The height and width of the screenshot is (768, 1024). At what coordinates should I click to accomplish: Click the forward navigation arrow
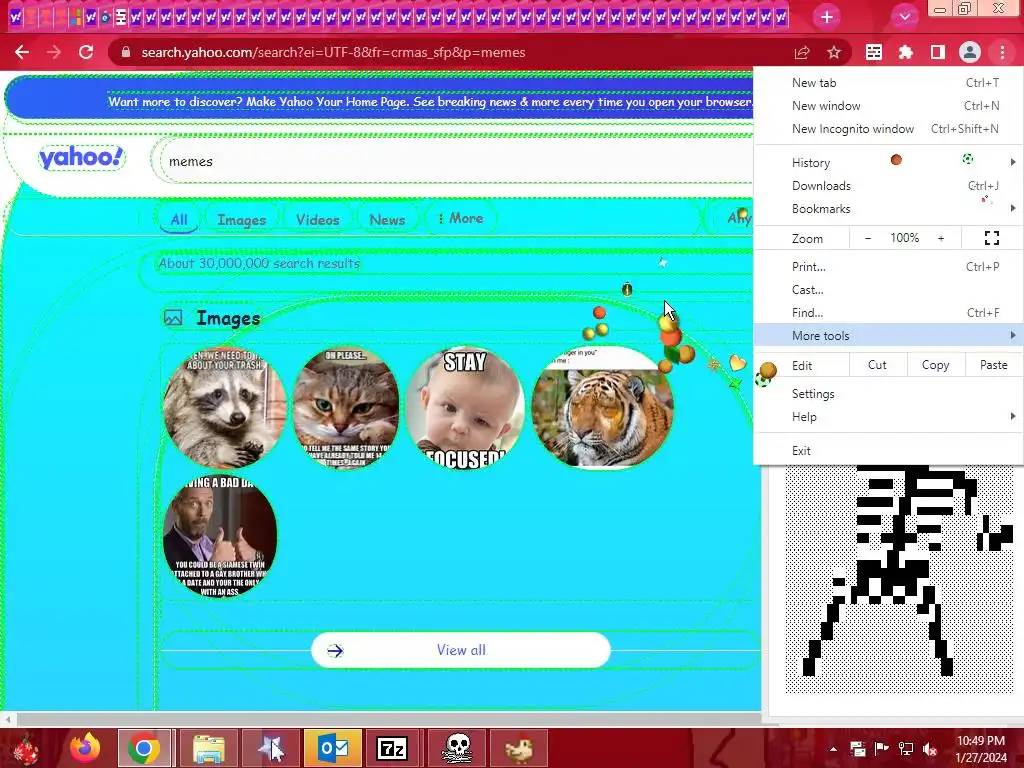[54, 52]
